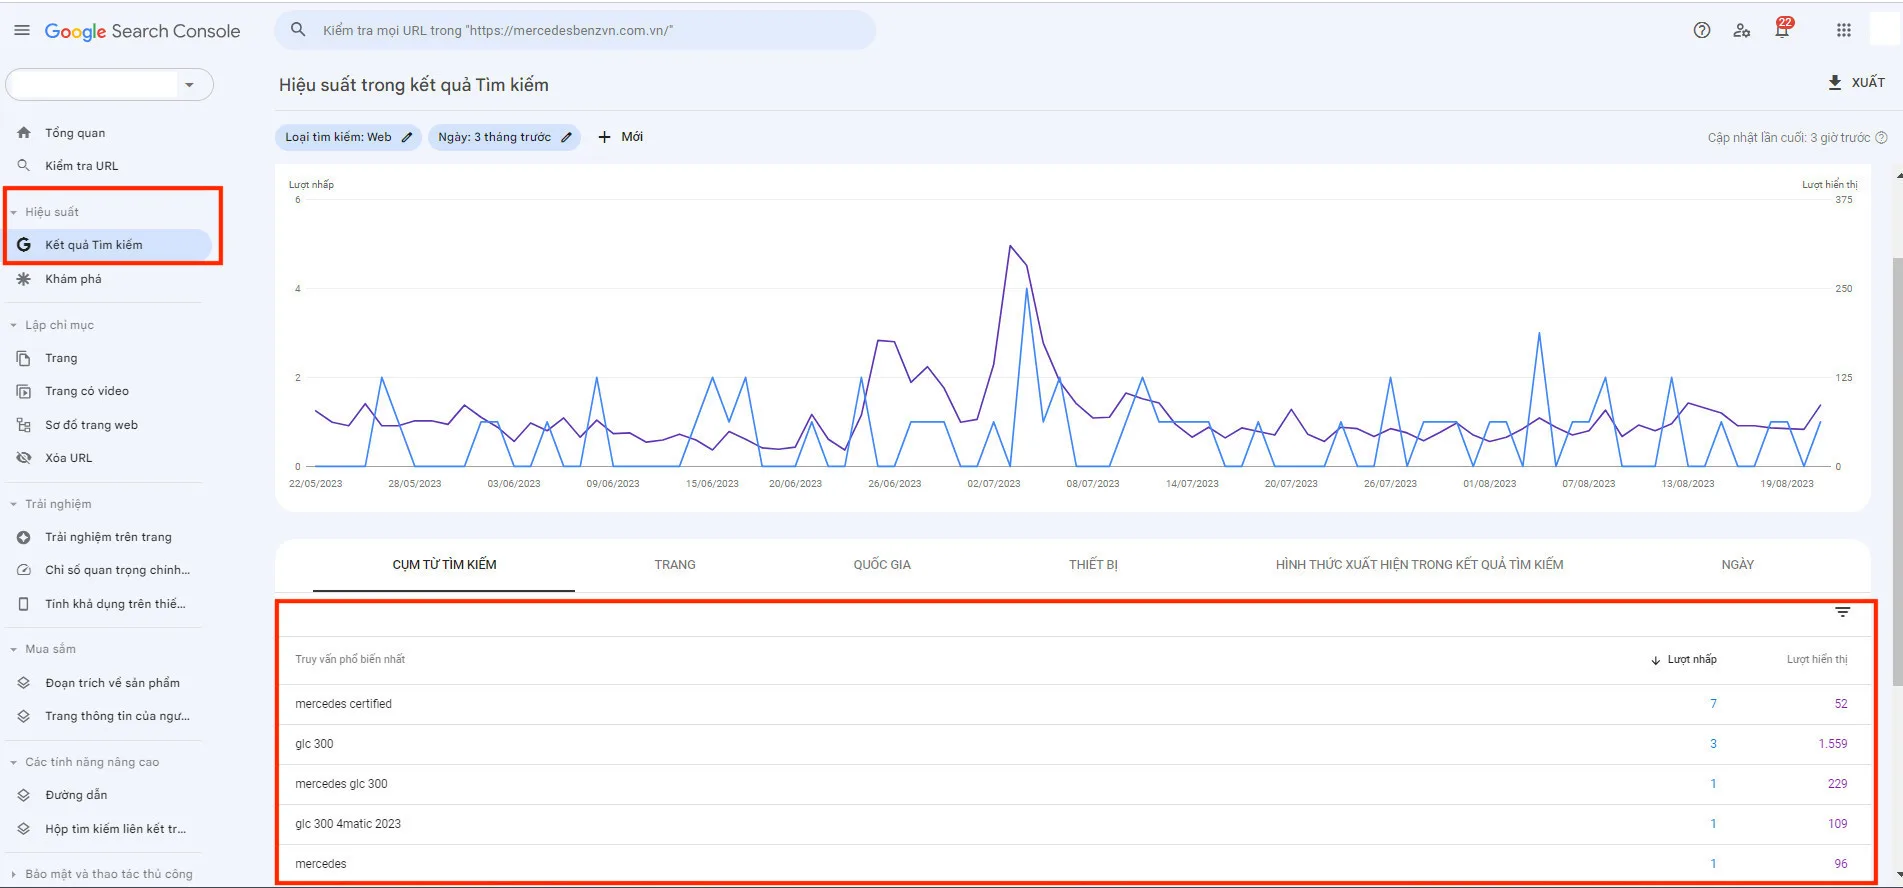
Task: Select the mercedes glc 300 query row
Action: (x=1072, y=784)
